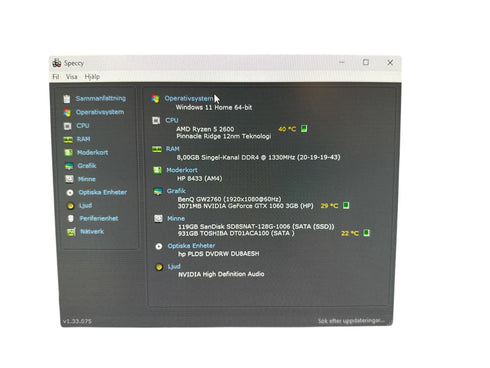Open the Hjälp menu
Screen dimensions: 490x368
pos(92,77)
